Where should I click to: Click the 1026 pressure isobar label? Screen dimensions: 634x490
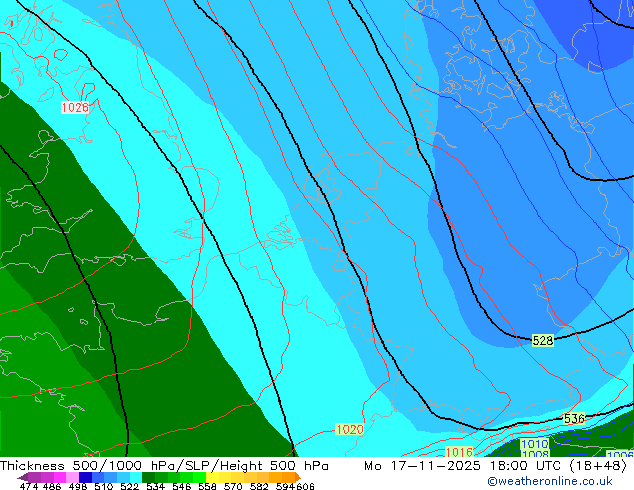pyautogui.click(x=75, y=107)
